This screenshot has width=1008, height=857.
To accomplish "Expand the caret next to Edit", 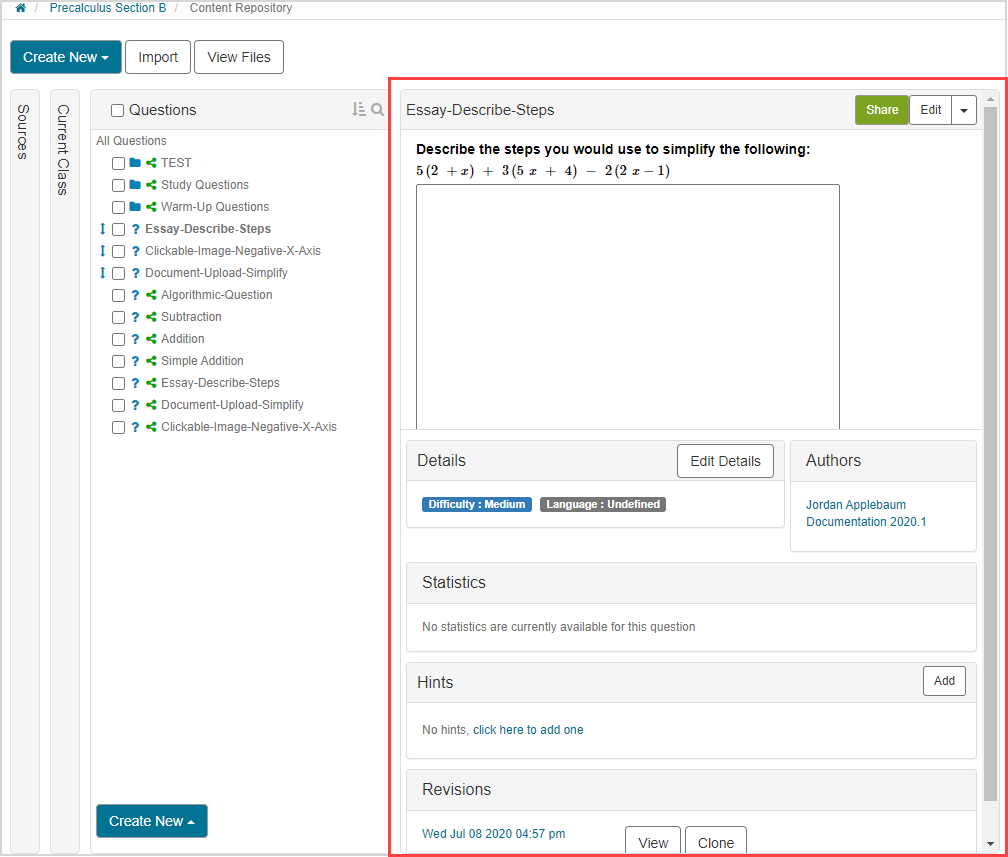I will [x=963, y=110].
